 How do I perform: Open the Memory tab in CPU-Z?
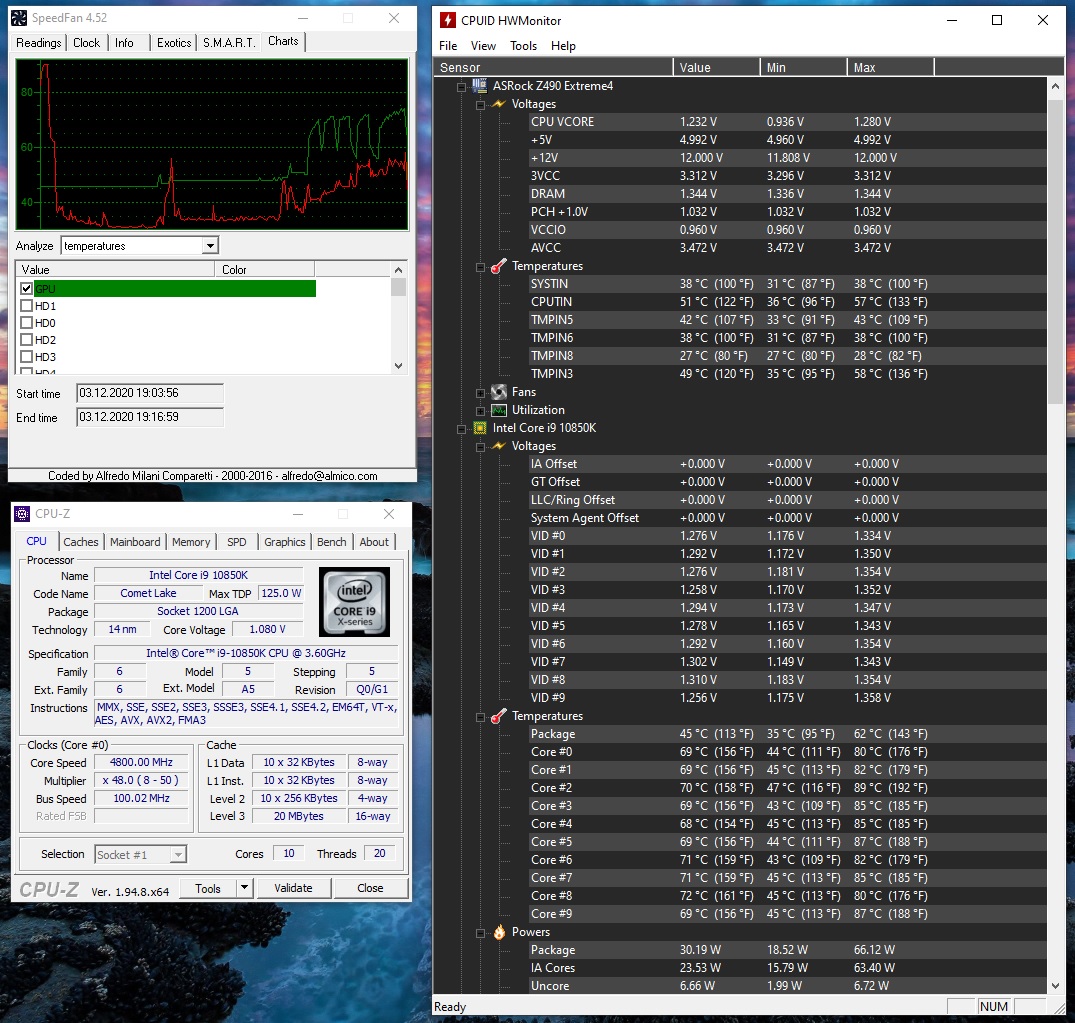pyautogui.click(x=191, y=542)
